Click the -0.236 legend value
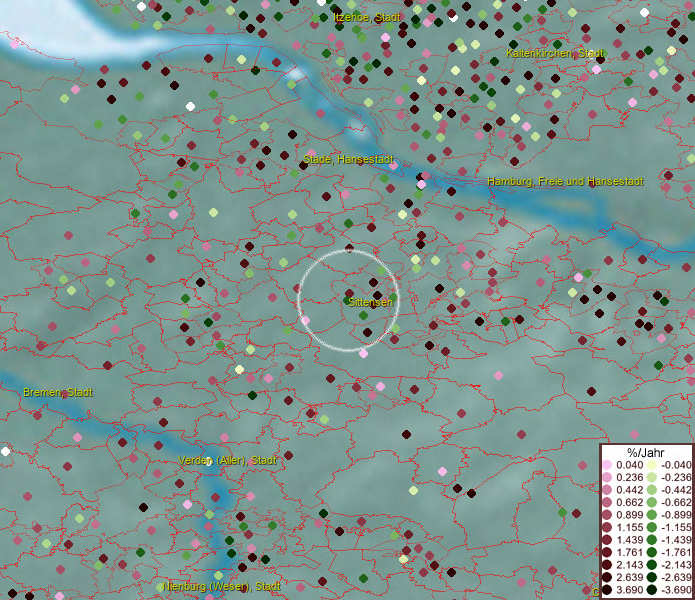695x600 pixels. (676, 477)
